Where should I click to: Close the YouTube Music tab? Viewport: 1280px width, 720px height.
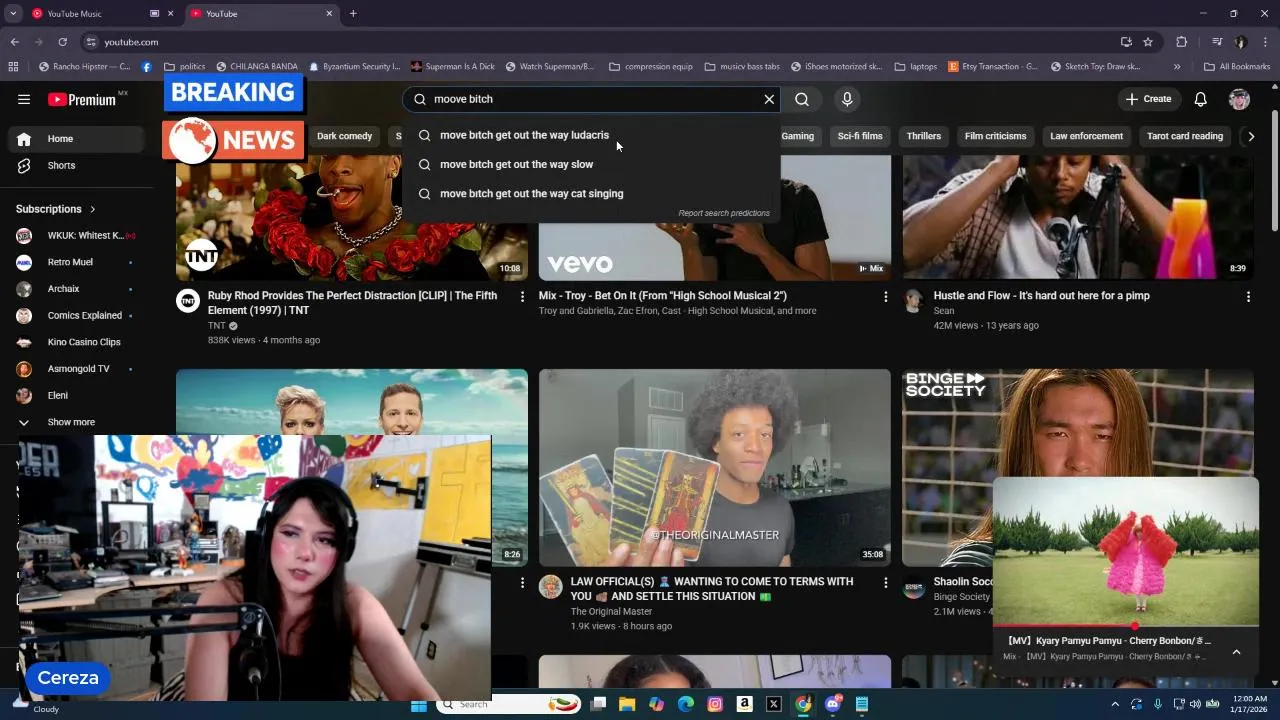click(x=171, y=14)
